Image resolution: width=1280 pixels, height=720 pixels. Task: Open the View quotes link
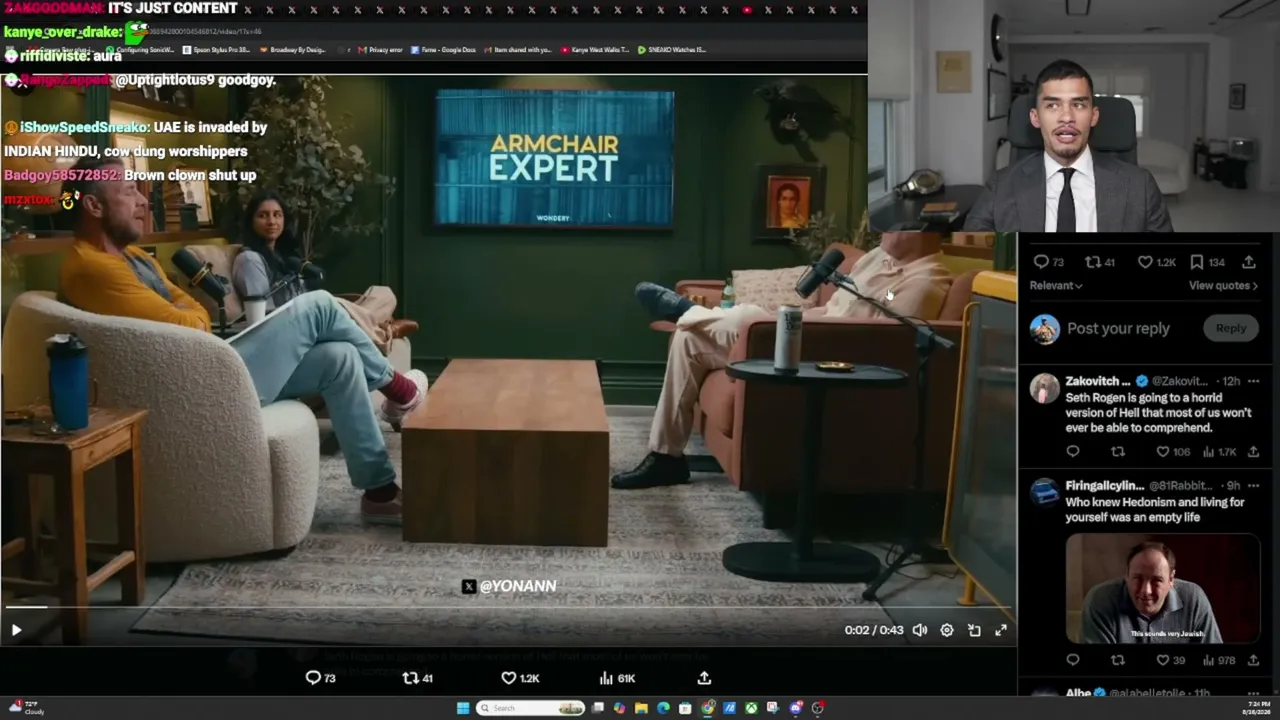tap(1223, 286)
